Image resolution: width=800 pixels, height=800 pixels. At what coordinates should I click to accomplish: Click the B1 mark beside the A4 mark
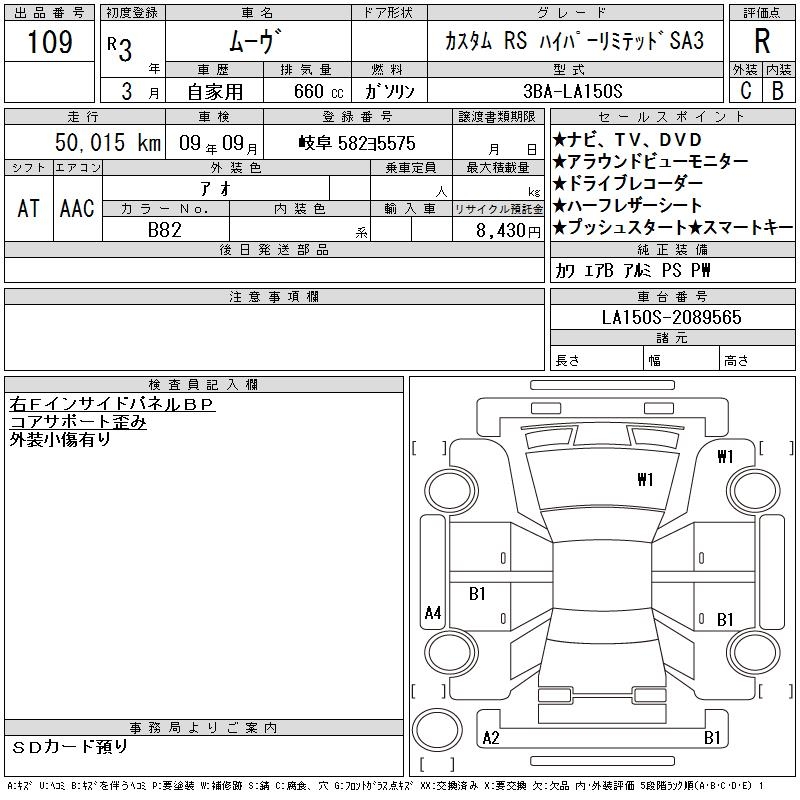(x=477, y=594)
